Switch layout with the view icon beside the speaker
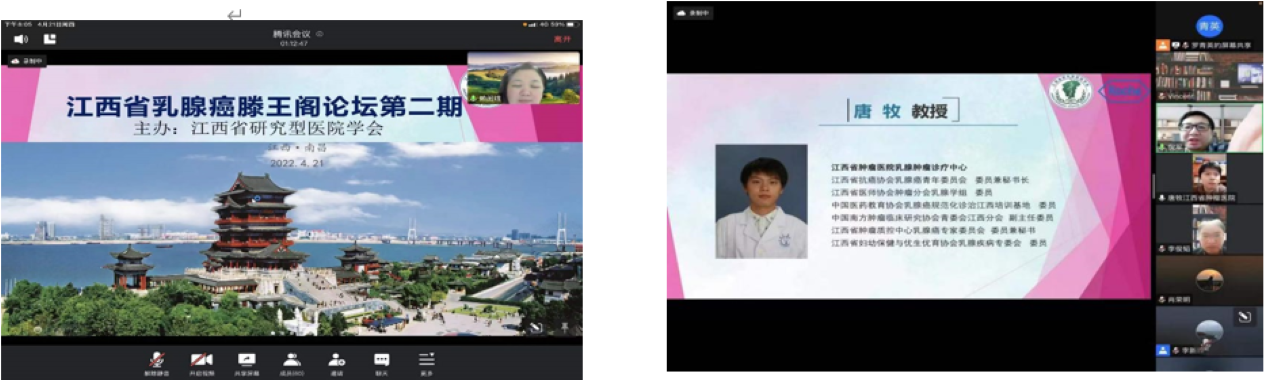The width and height of the screenshot is (1265, 380). click(50, 39)
